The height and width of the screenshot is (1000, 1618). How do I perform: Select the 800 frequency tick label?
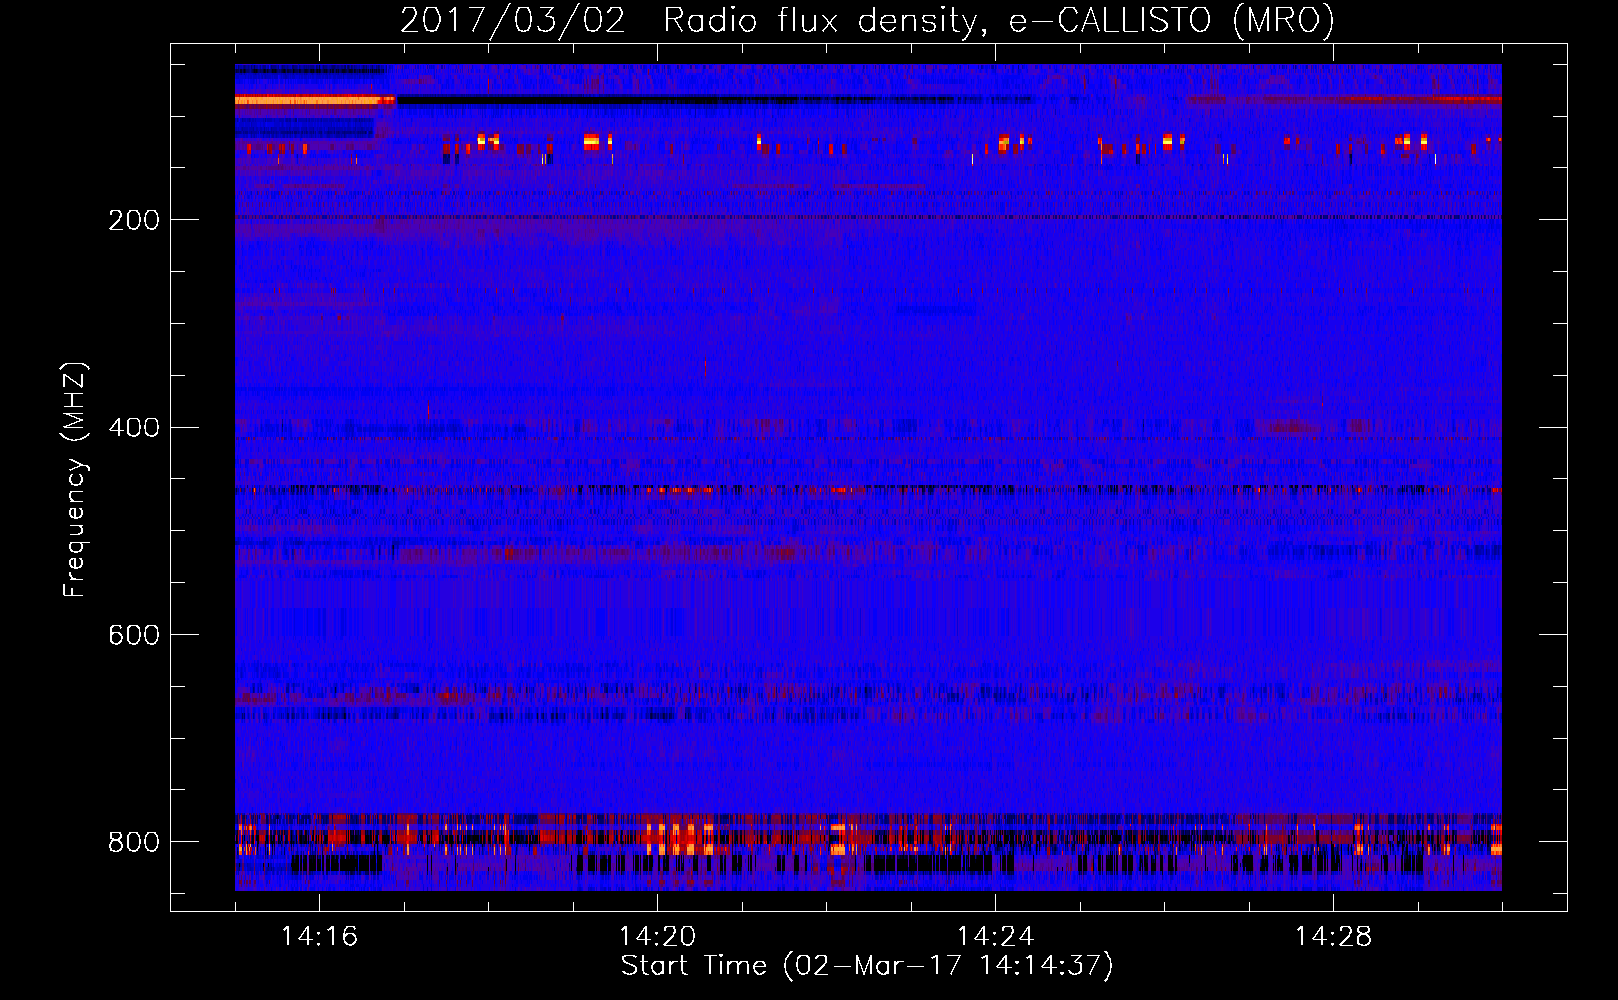(134, 843)
